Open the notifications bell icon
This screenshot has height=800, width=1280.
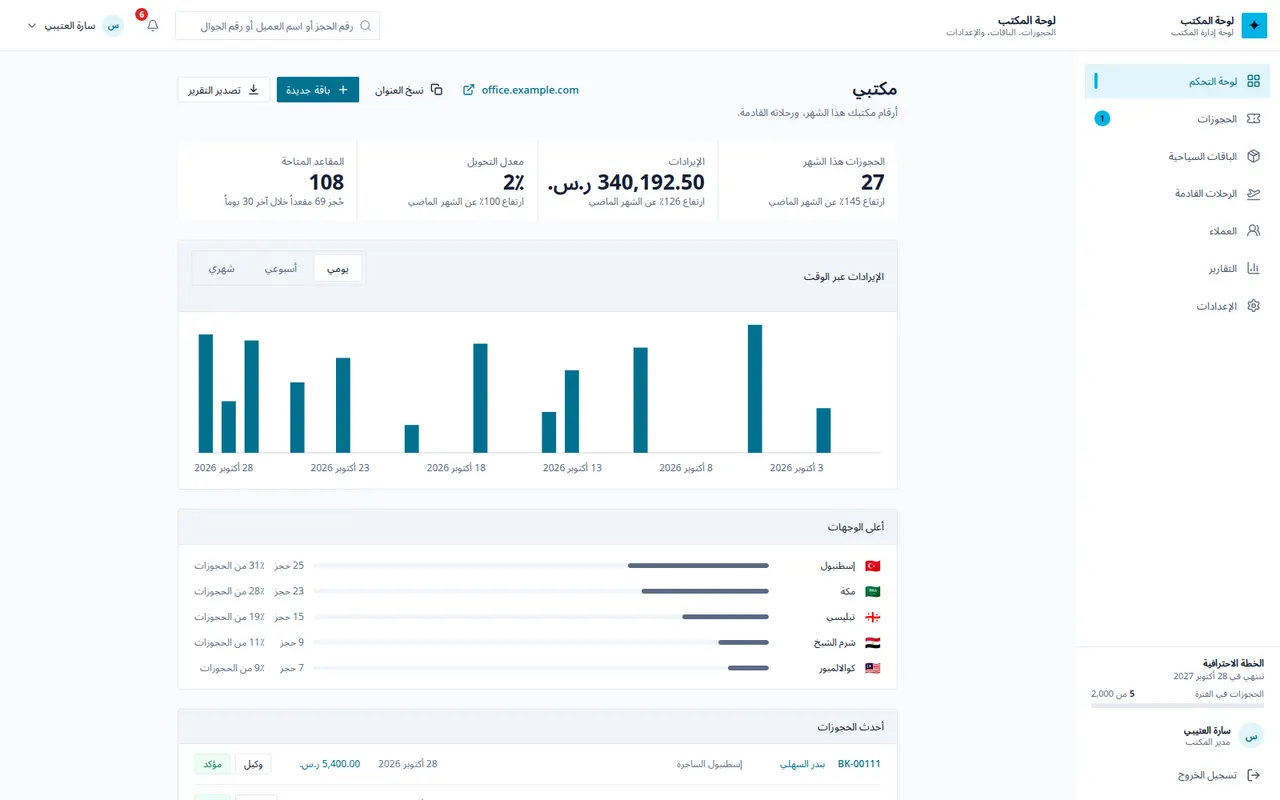pos(152,25)
